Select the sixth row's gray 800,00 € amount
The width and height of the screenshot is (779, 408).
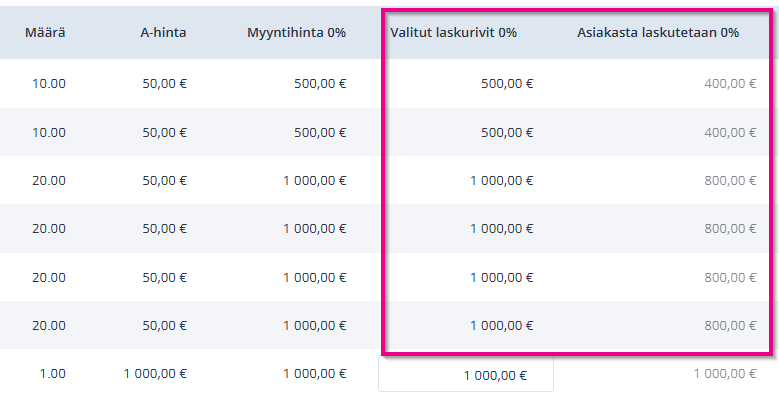coord(729,325)
